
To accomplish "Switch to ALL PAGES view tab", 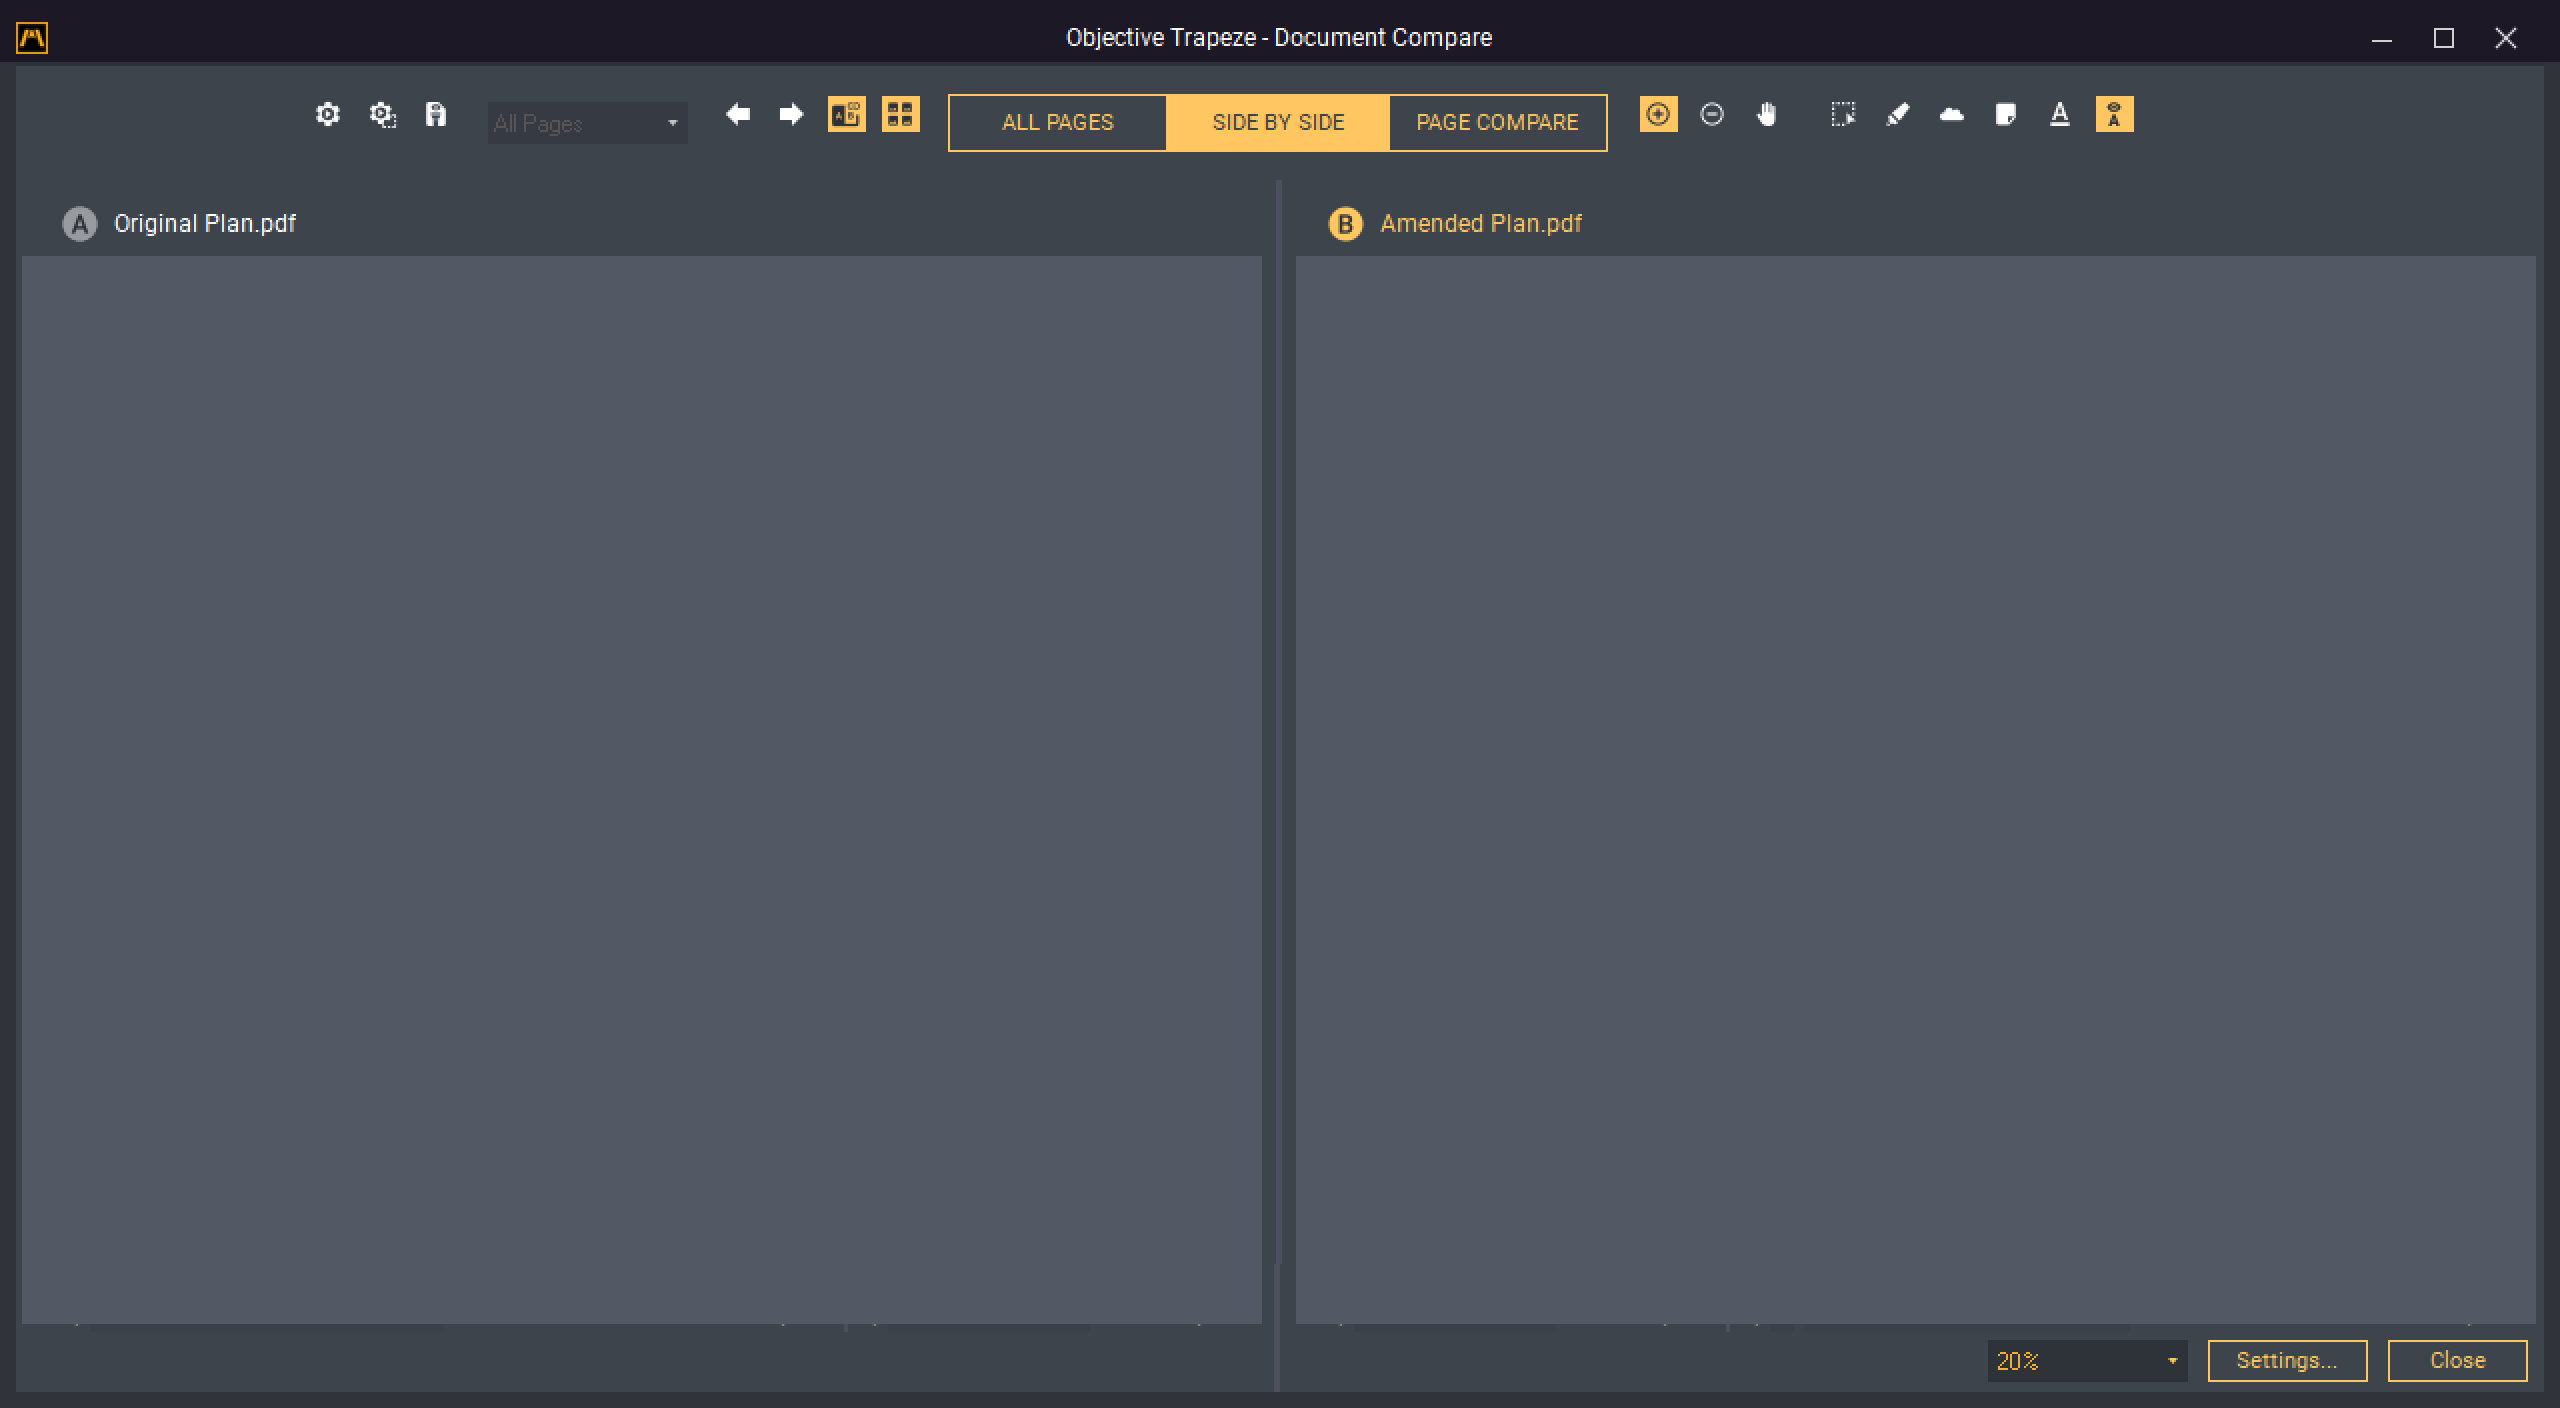I will tap(1057, 123).
